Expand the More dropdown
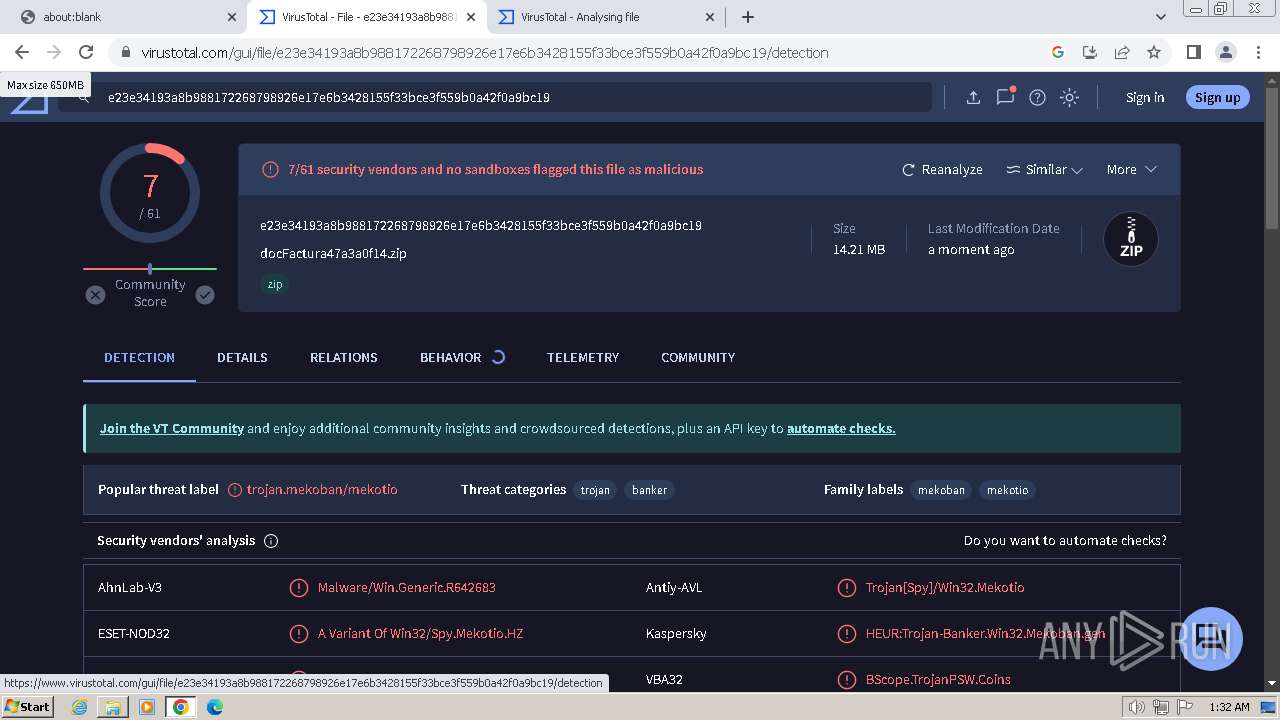Screen dimensions: 1280x720 1131,169
